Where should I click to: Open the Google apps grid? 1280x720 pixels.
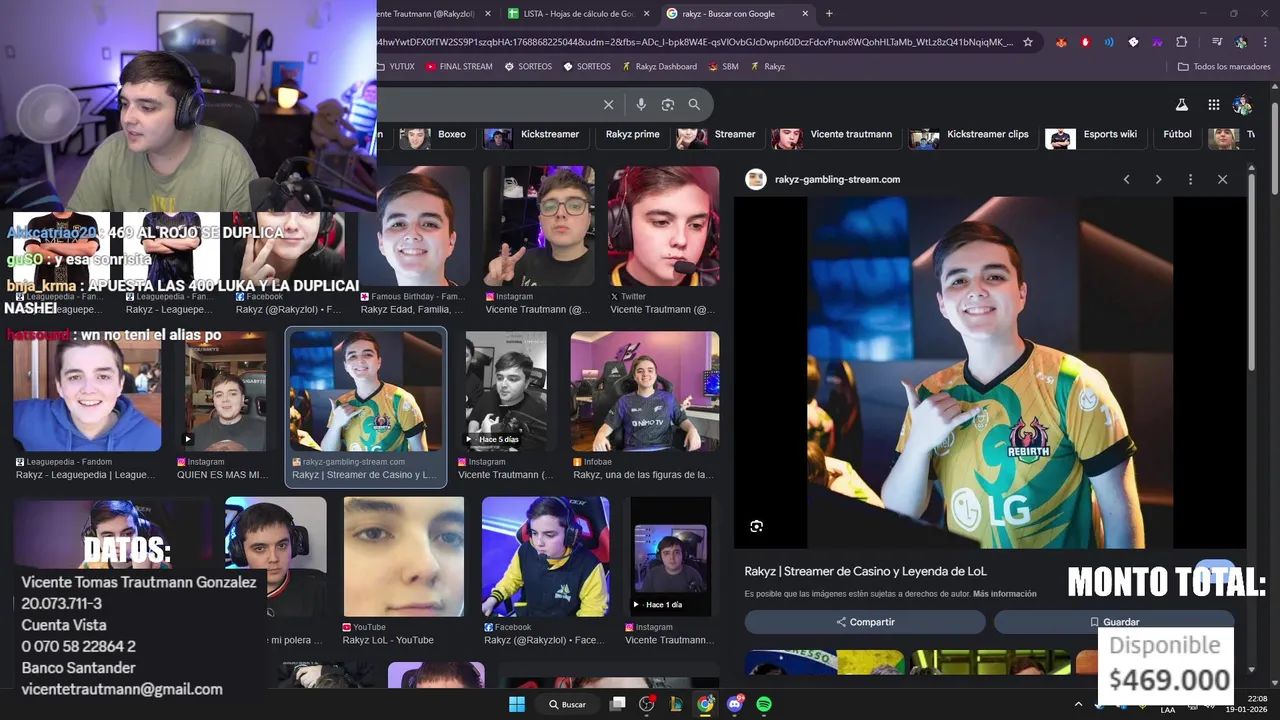coord(1213,105)
